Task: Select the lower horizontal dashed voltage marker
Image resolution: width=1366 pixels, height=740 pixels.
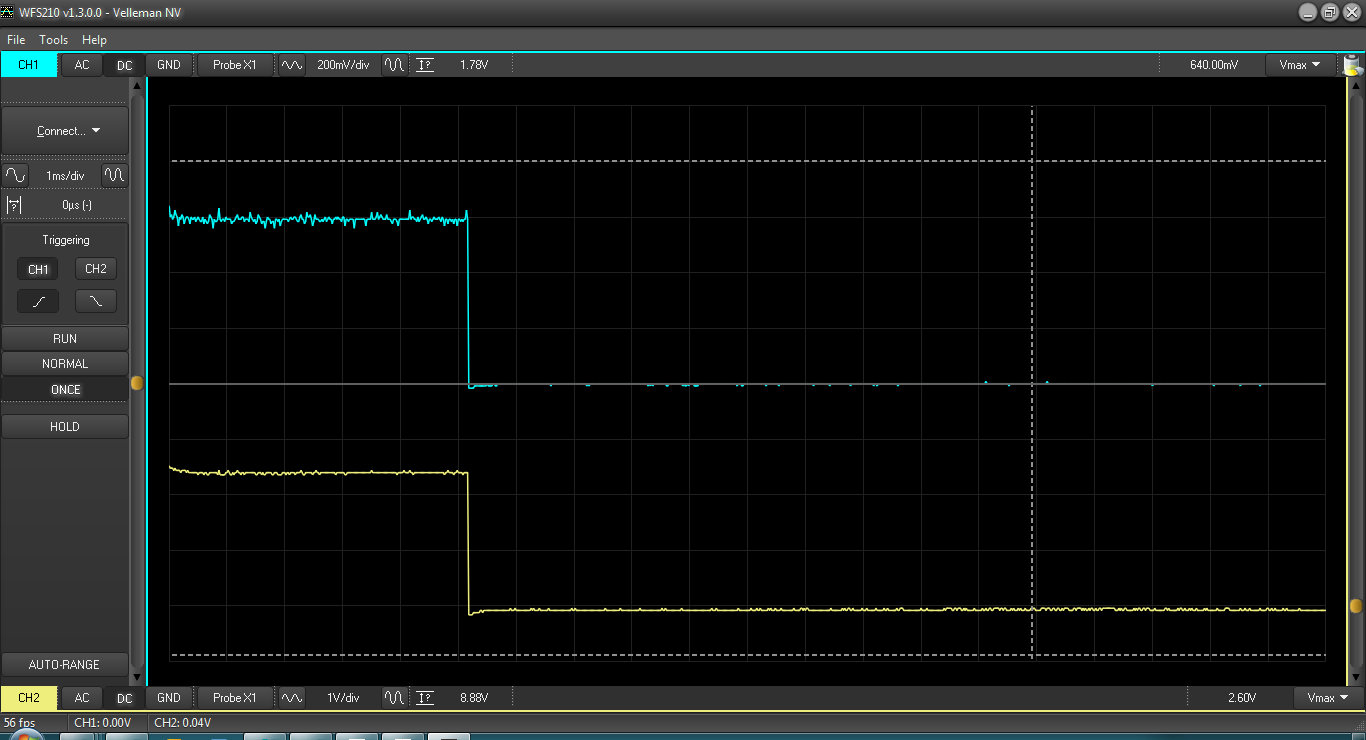Action: (748, 656)
